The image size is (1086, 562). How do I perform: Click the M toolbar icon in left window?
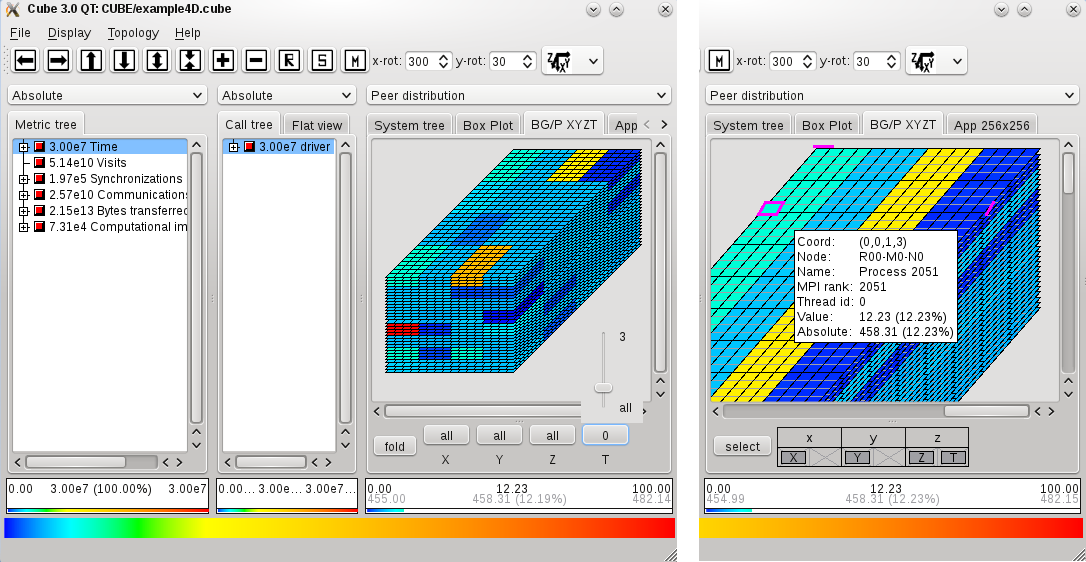pyautogui.click(x=355, y=61)
